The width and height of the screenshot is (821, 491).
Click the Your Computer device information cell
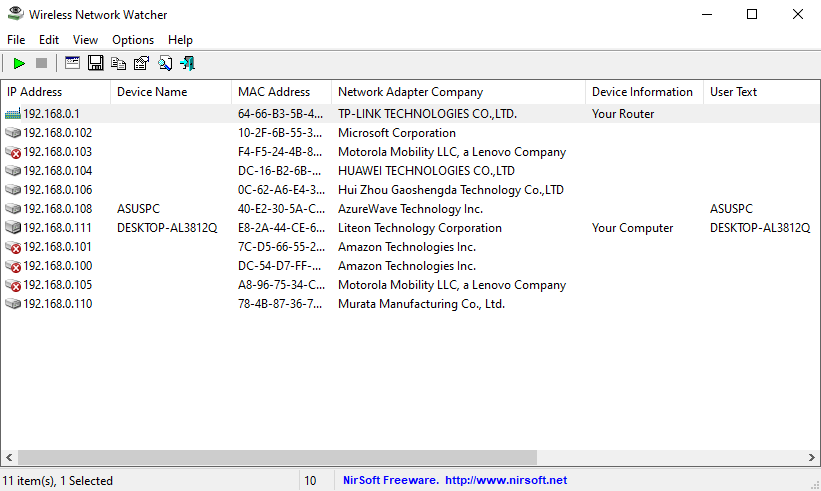point(633,228)
